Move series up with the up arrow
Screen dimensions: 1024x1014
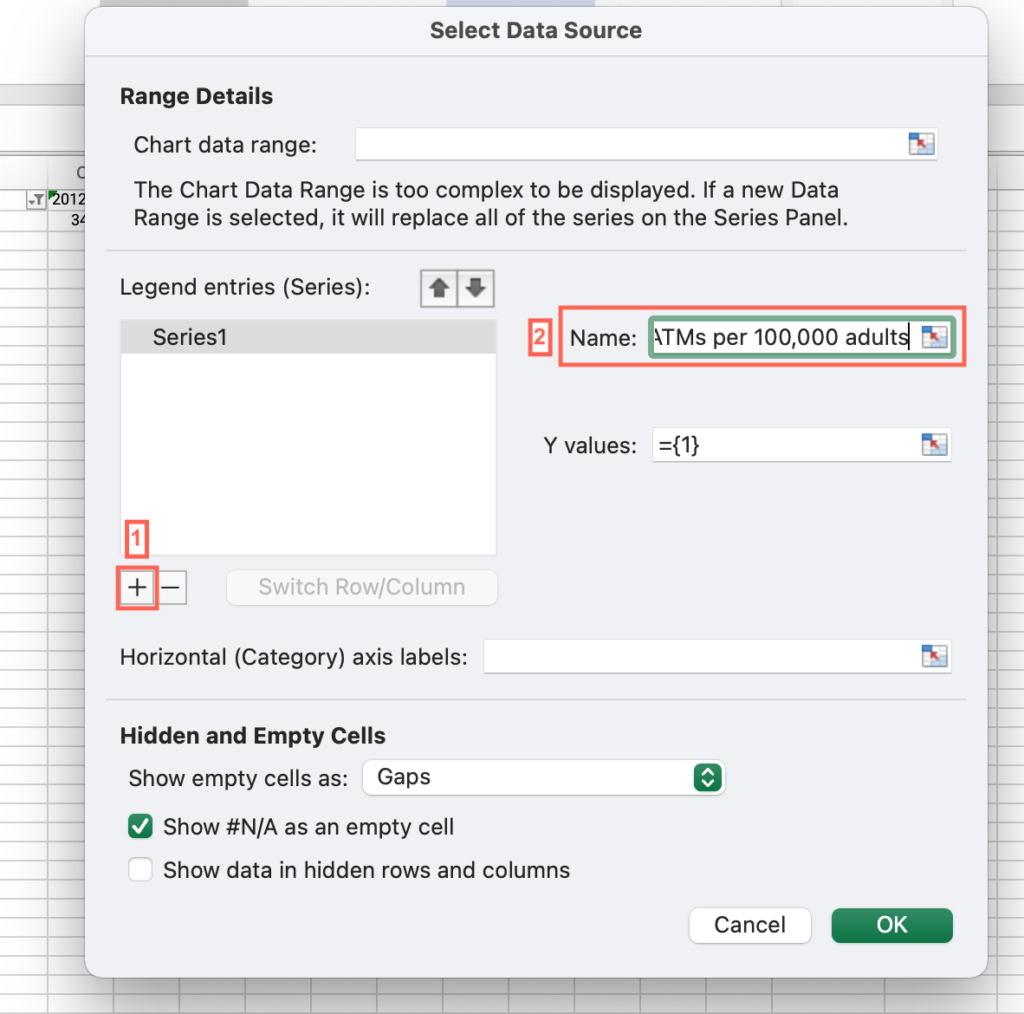pos(439,288)
